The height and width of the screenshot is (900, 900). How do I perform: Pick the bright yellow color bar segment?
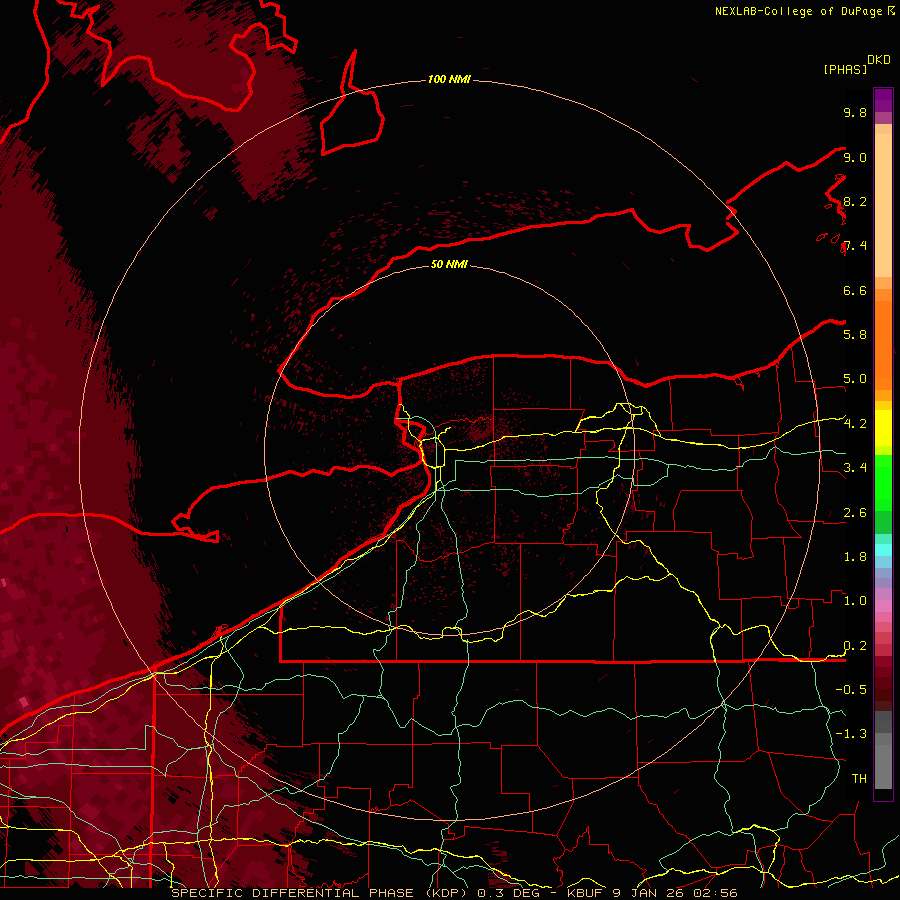883,428
